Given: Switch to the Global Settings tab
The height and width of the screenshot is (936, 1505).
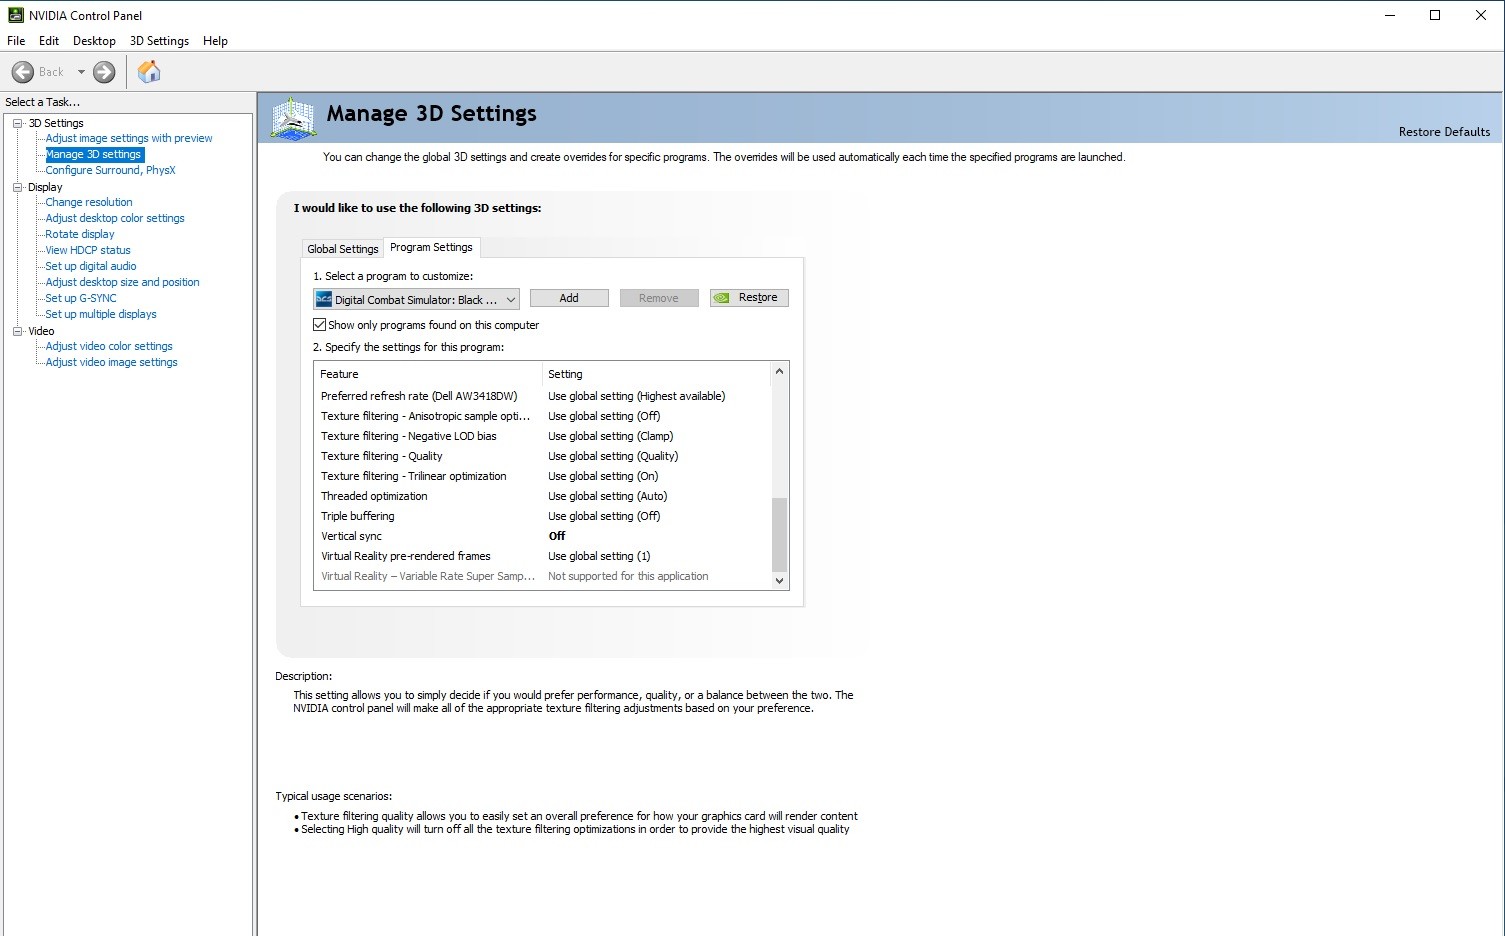Looking at the screenshot, I should tap(343, 249).
